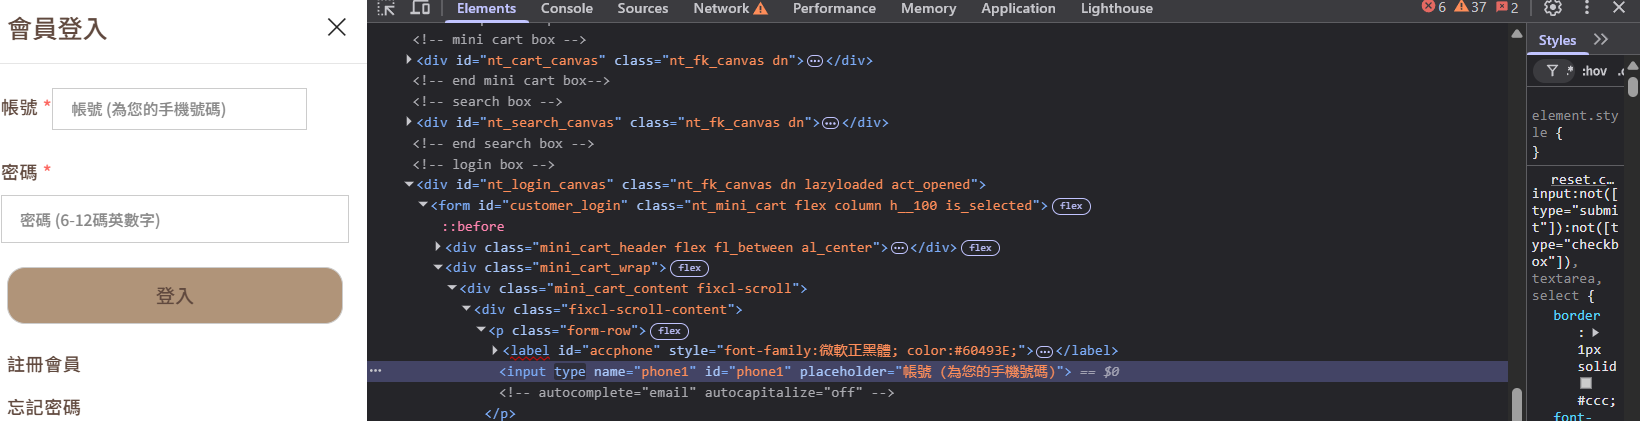The height and width of the screenshot is (421, 1640).
Task: Click ellipsis inside the accphone label
Action: pyautogui.click(x=1044, y=351)
